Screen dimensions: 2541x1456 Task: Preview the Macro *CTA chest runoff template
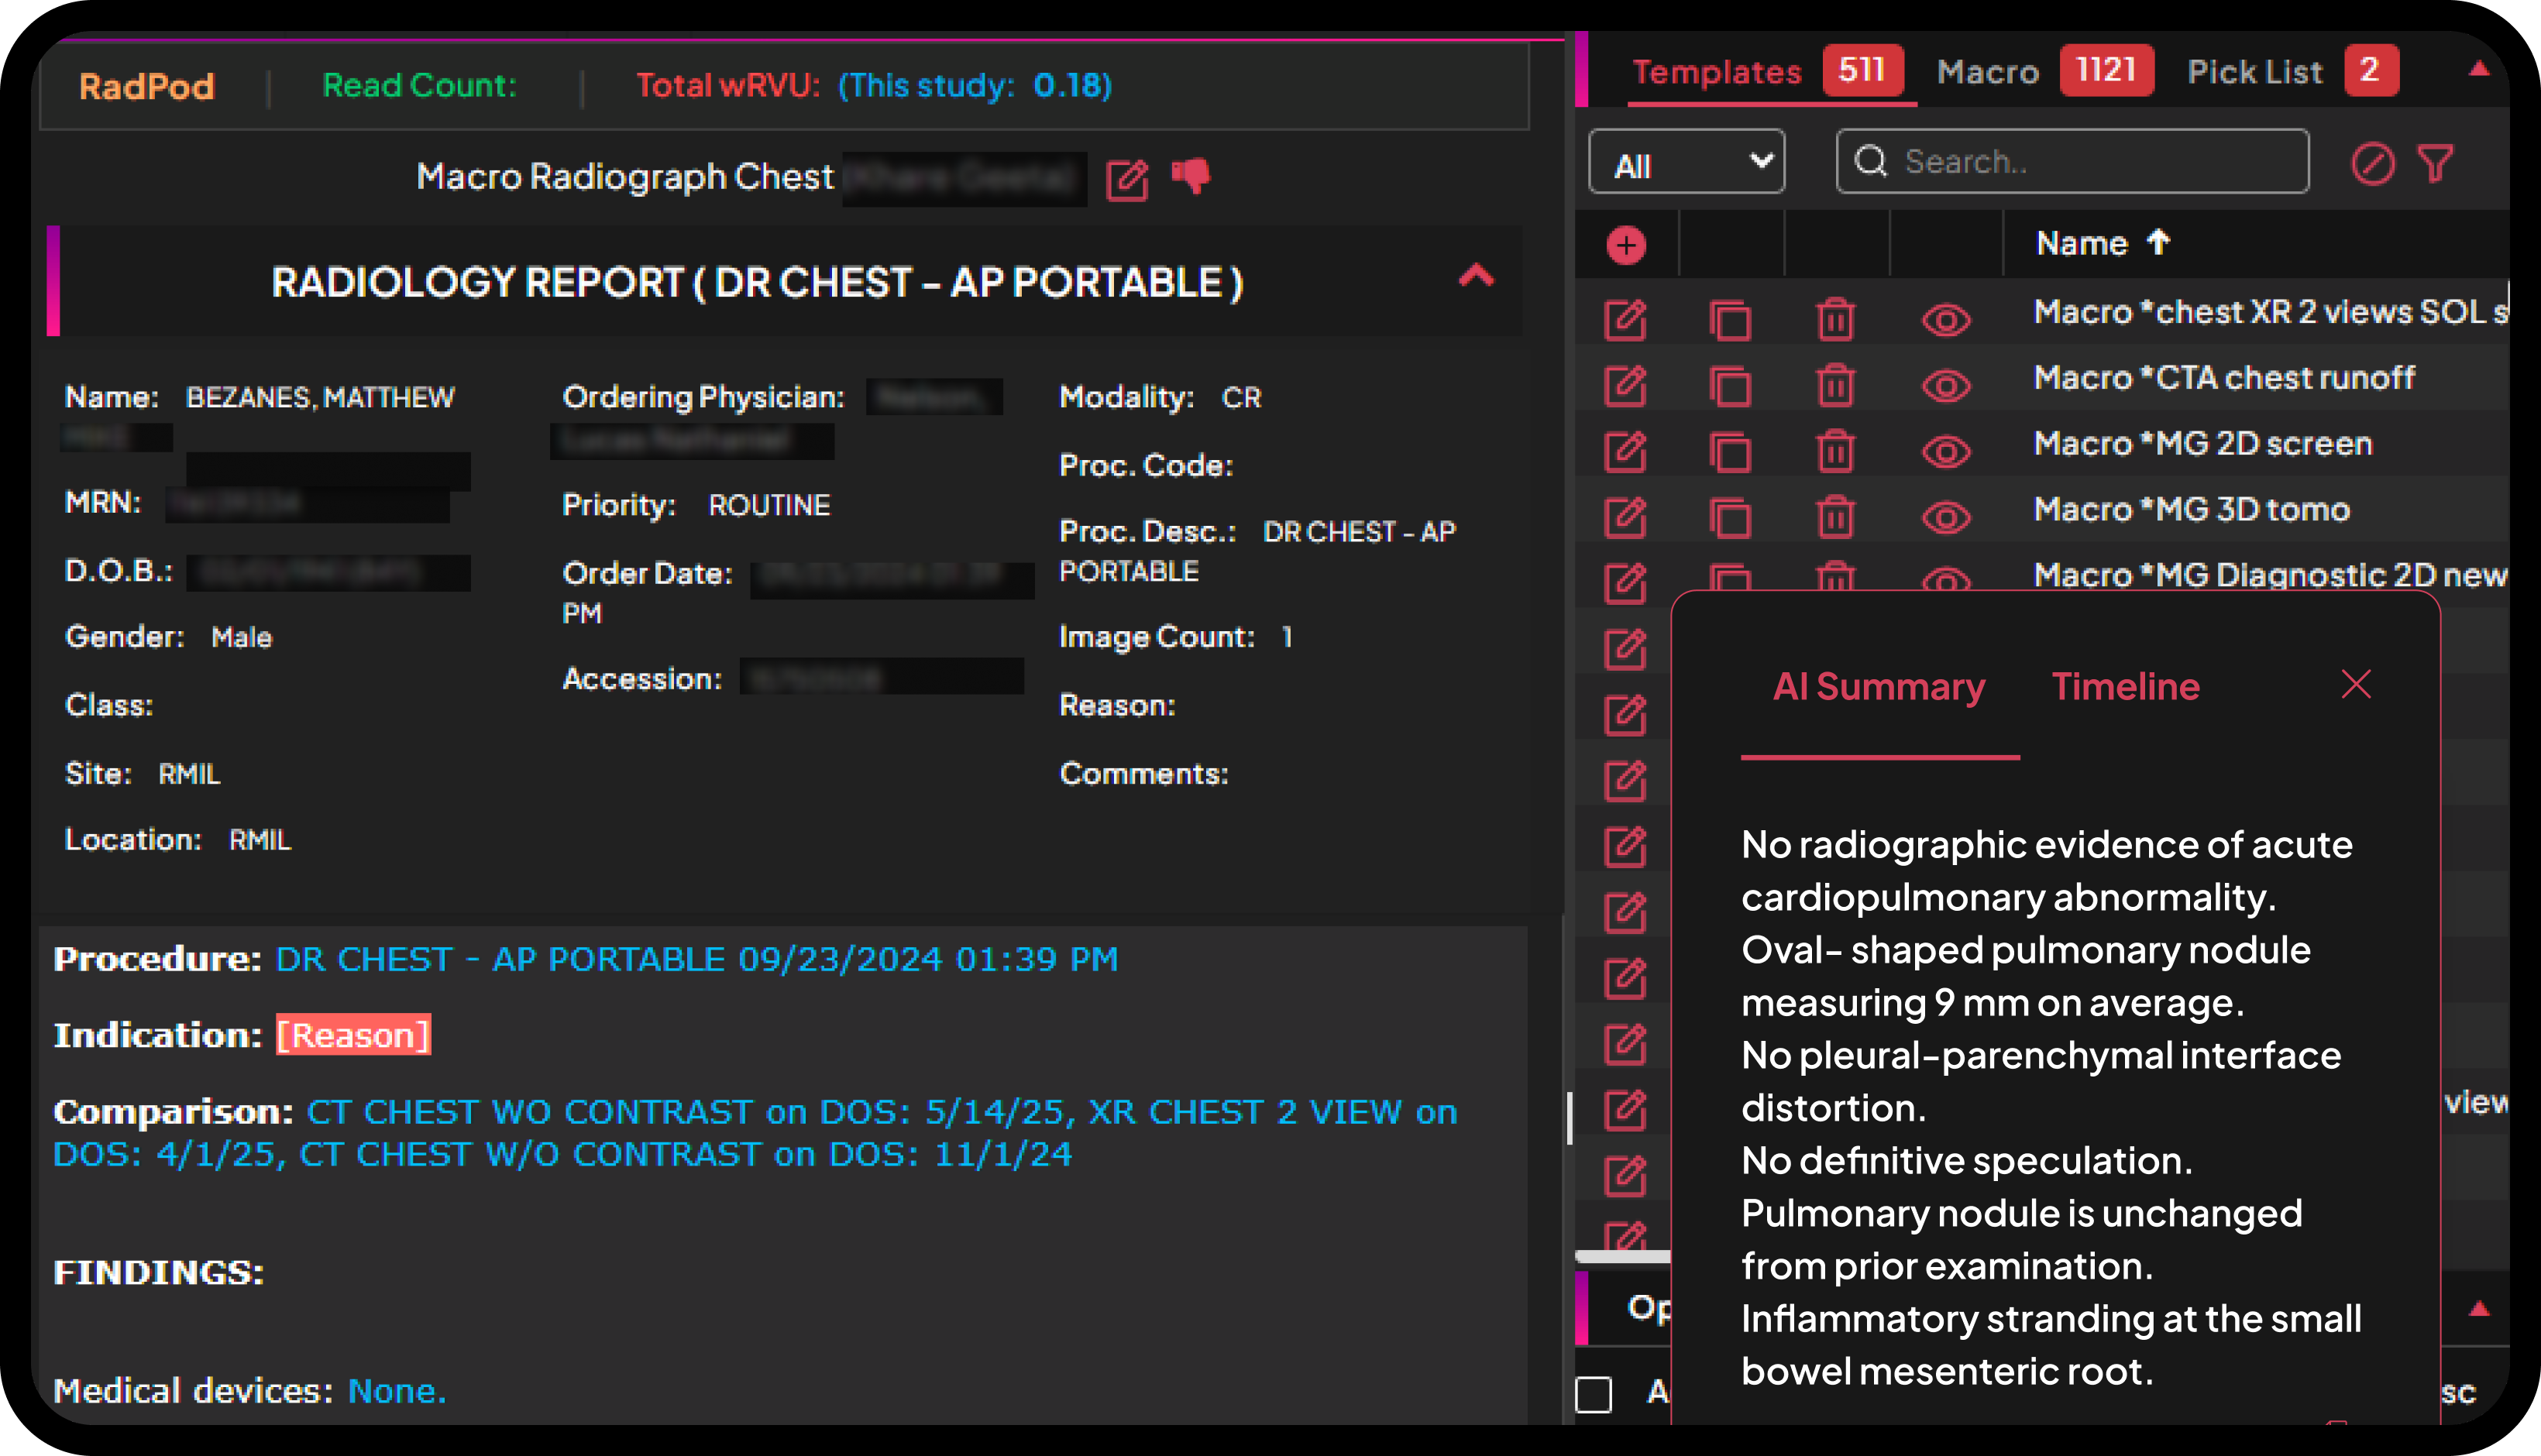tap(1945, 386)
